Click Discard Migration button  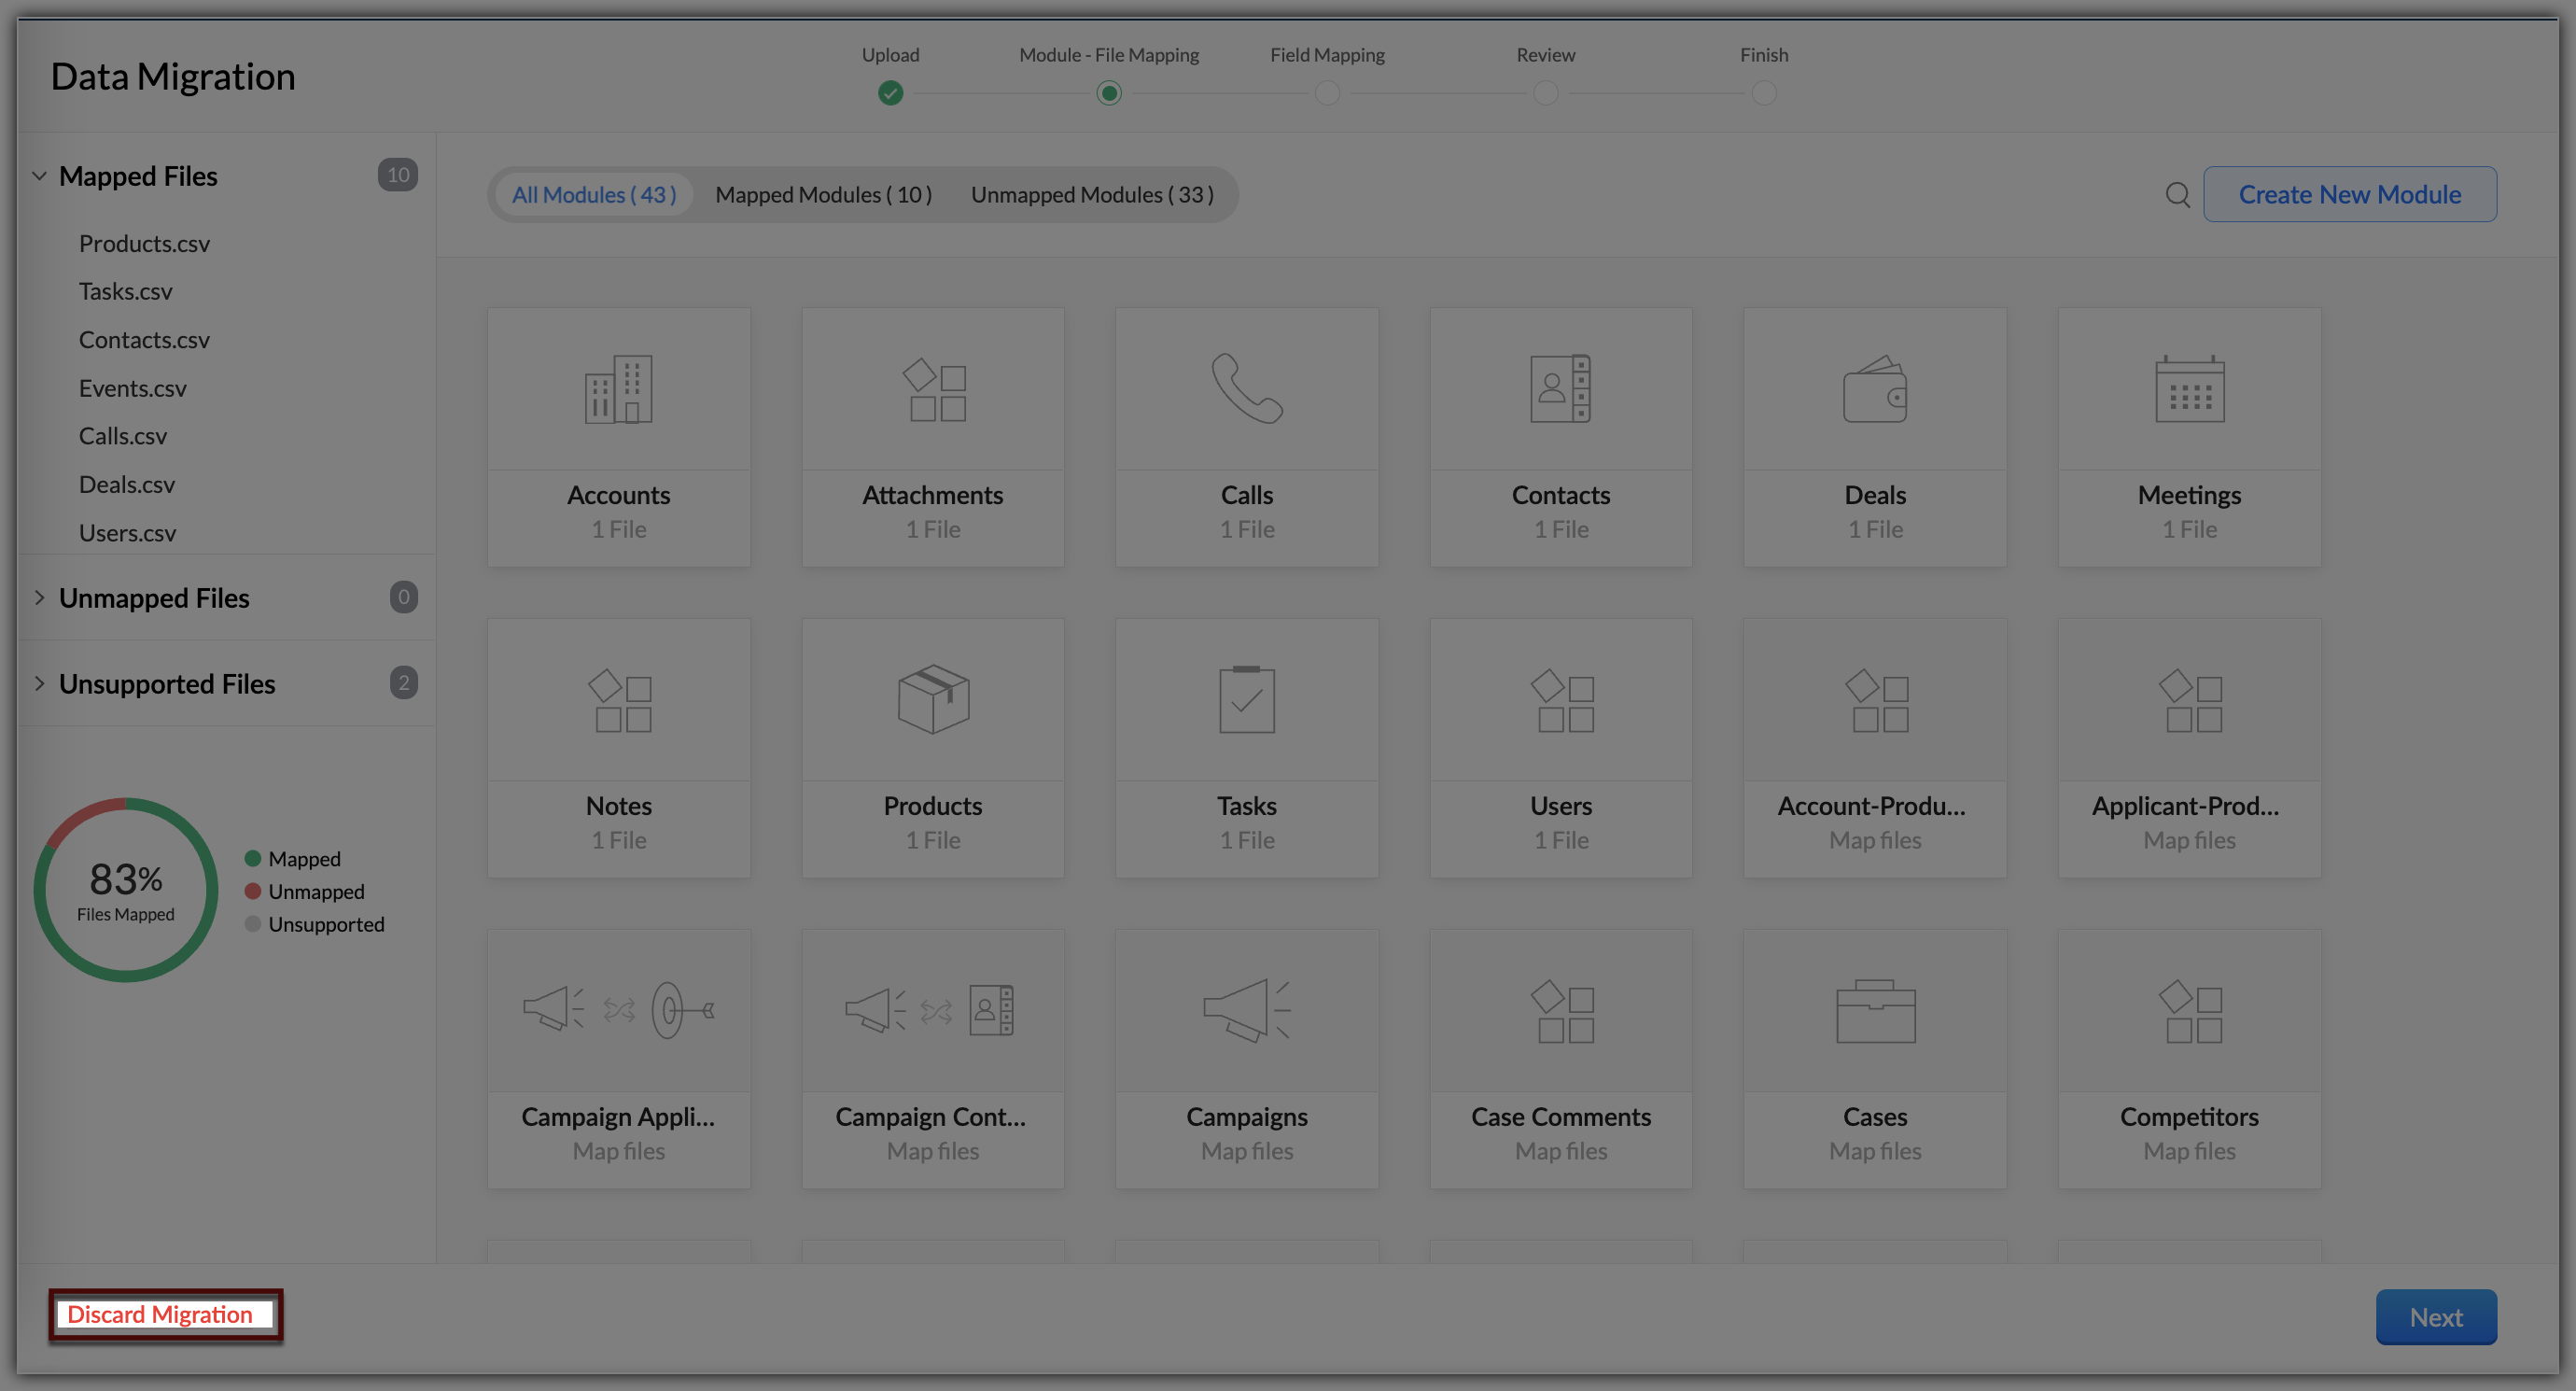click(160, 1314)
